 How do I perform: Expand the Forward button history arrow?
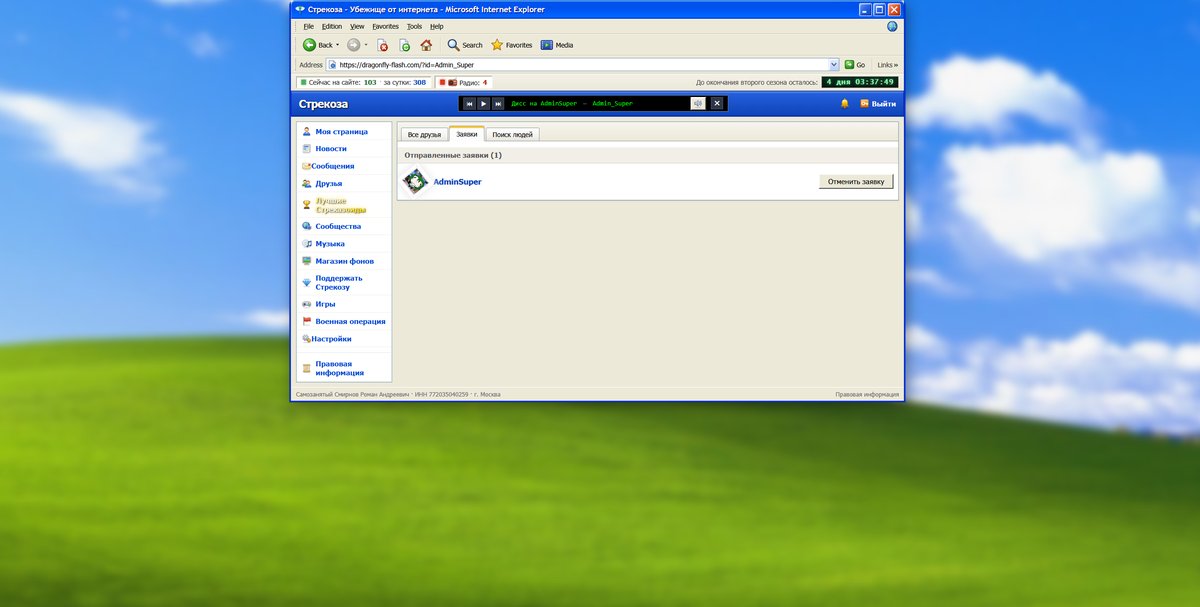pyautogui.click(x=366, y=45)
